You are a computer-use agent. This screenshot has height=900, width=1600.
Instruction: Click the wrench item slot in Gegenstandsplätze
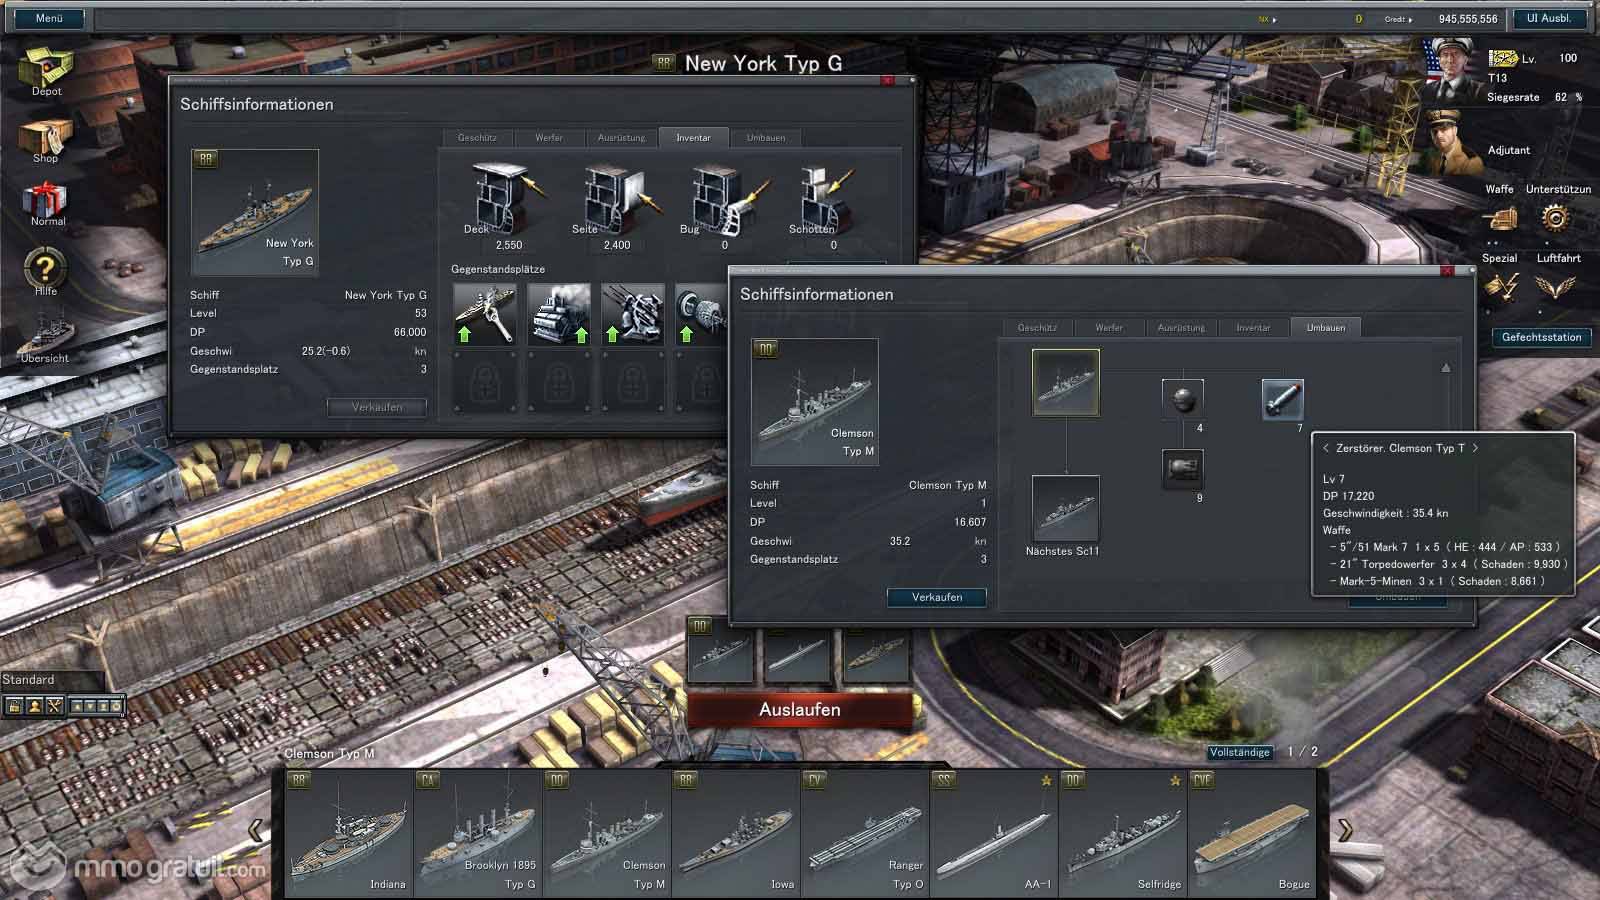485,314
